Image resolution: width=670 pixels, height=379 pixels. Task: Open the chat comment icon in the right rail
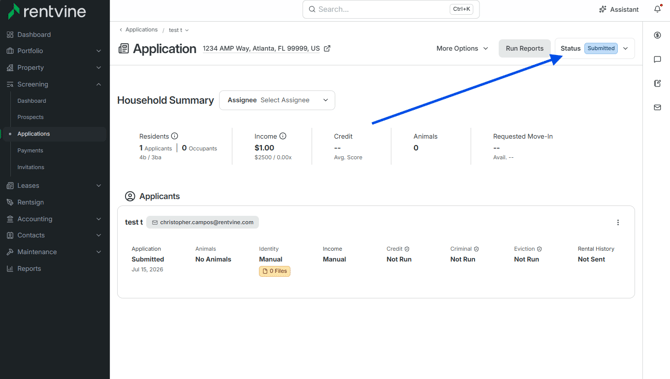click(x=657, y=59)
